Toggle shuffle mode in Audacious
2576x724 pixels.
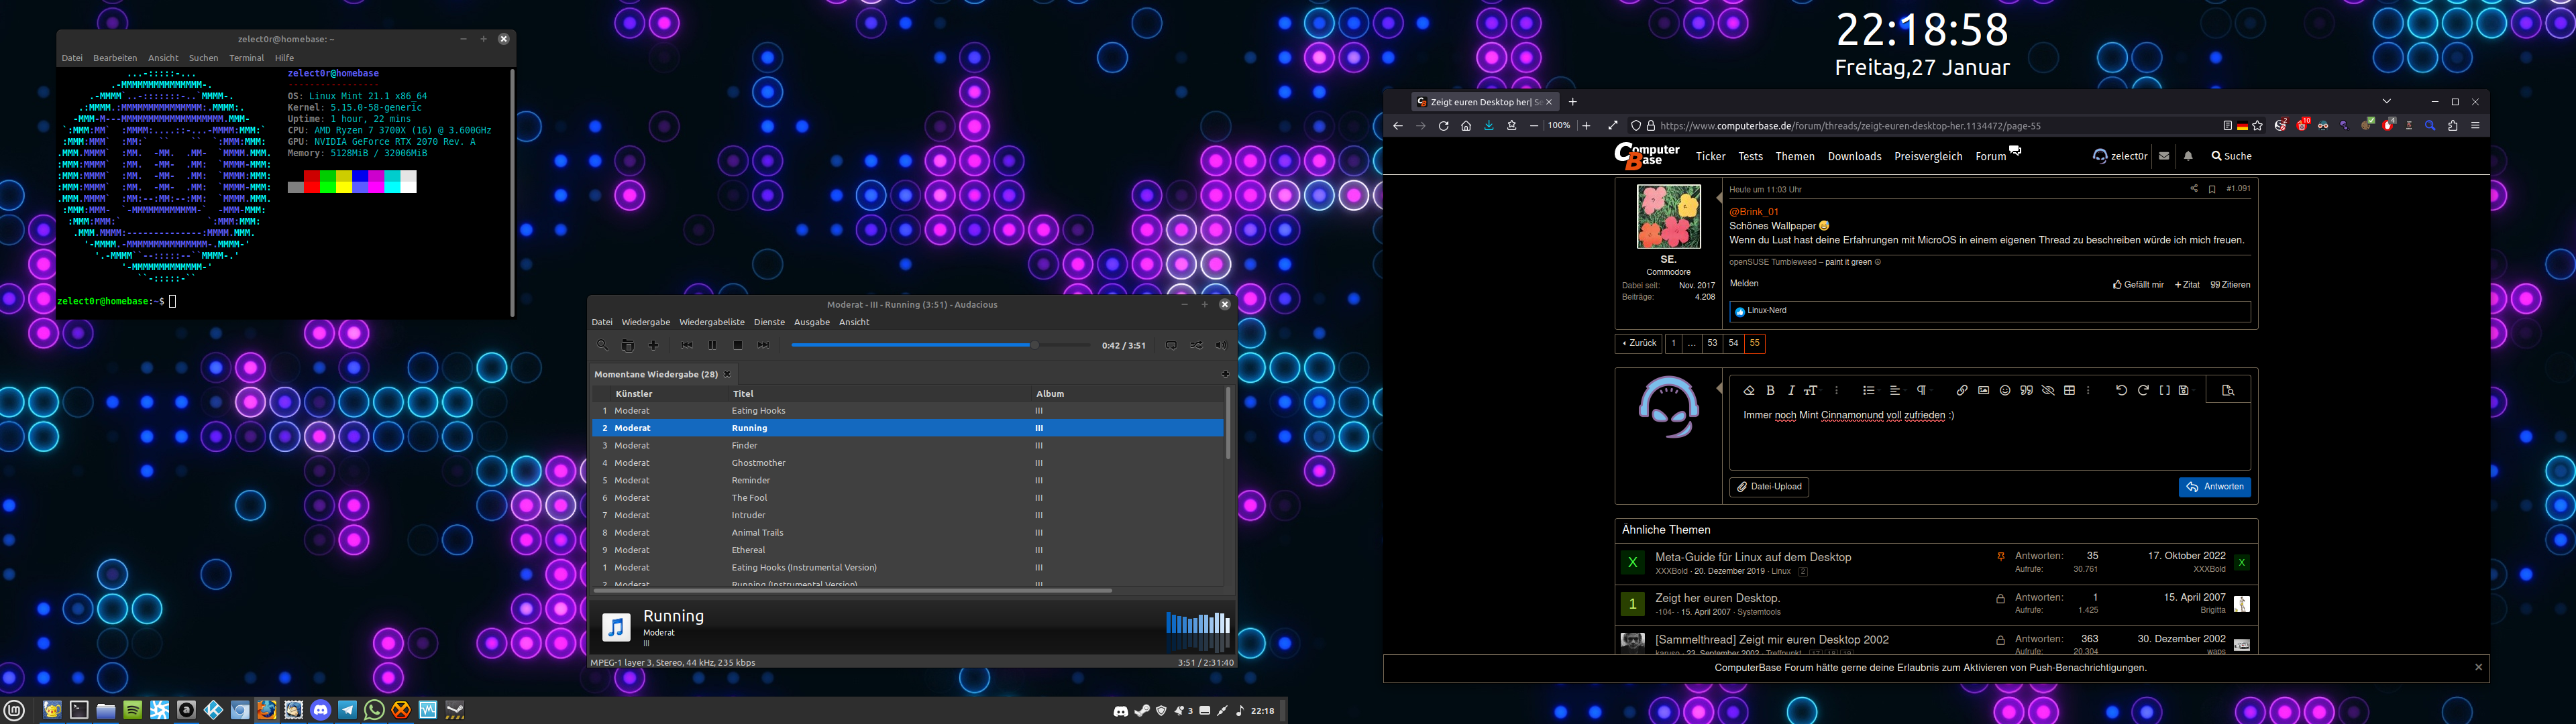pos(1196,345)
